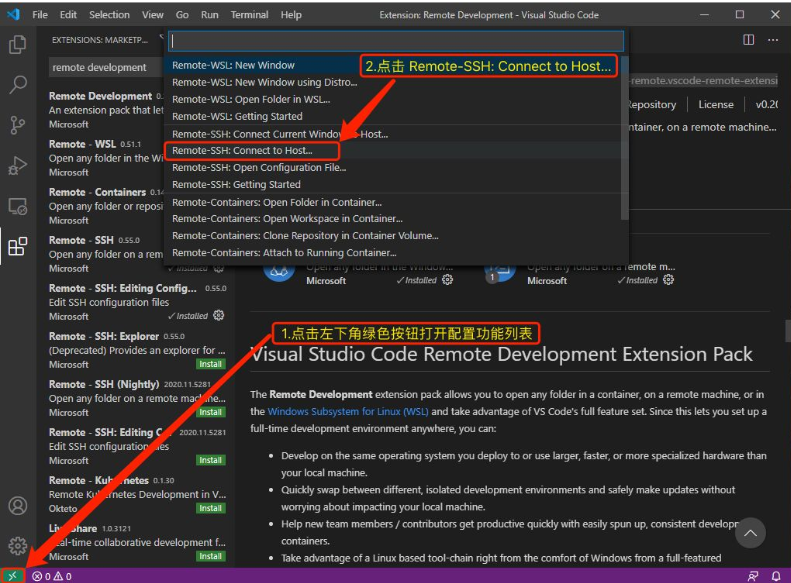Click the VS Code logo in title bar
This screenshot has width=791, height=583.
click(14, 14)
